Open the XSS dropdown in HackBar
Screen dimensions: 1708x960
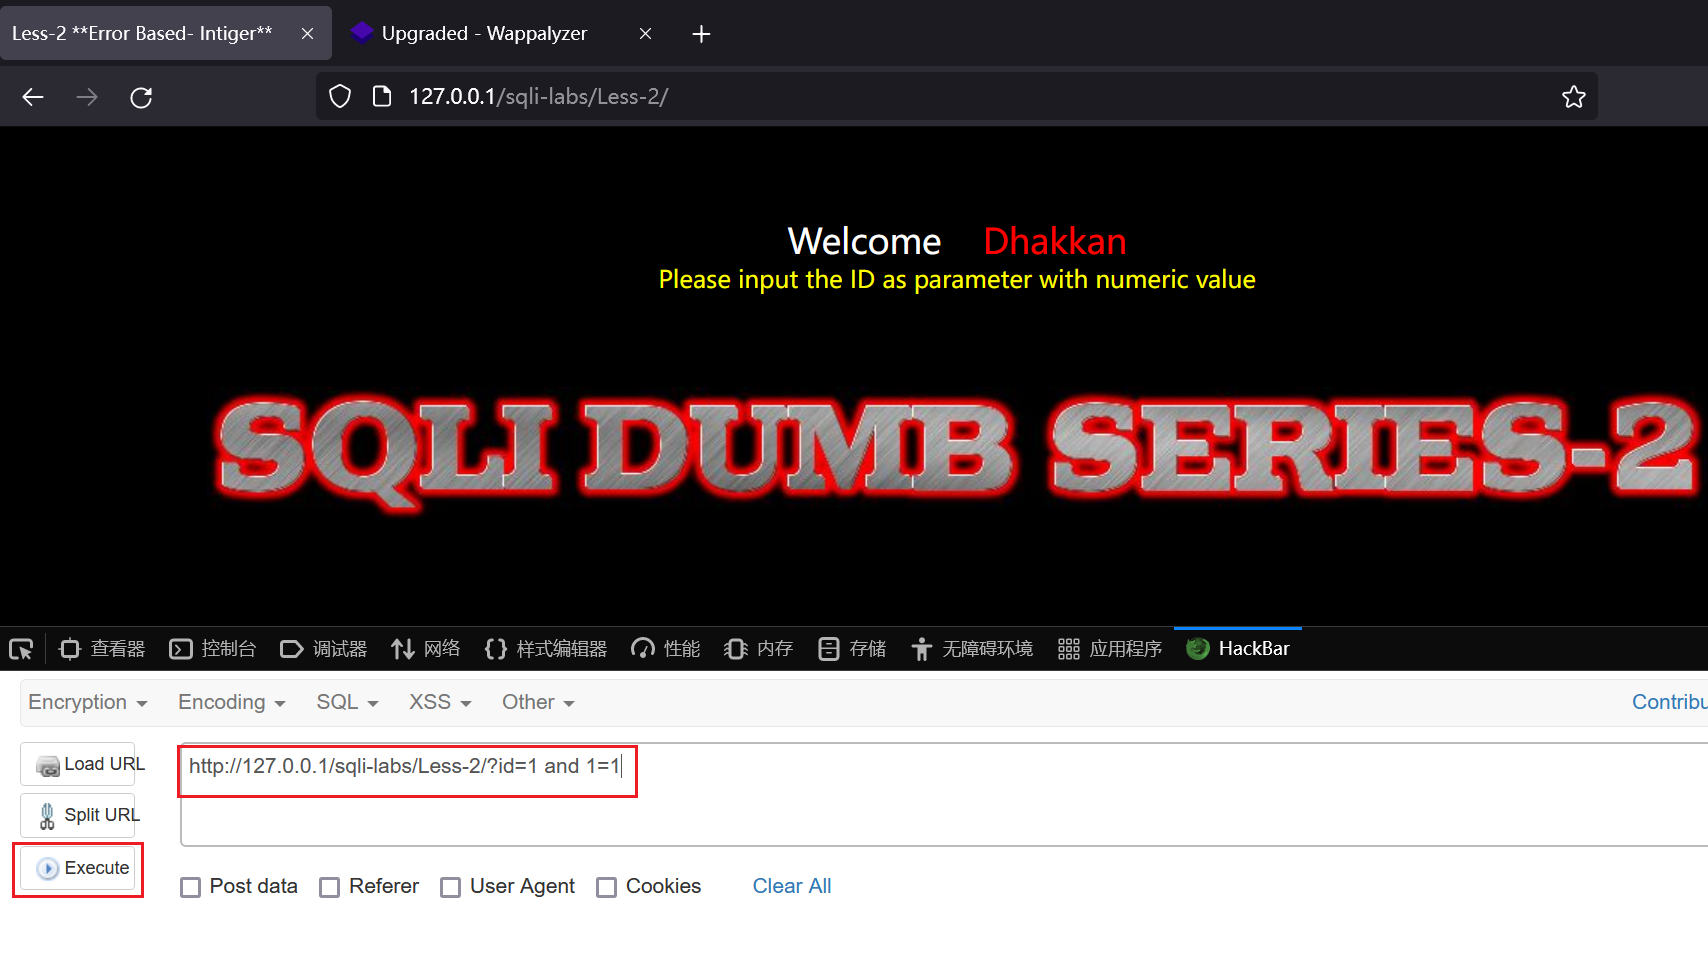pyautogui.click(x=438, y=702)
